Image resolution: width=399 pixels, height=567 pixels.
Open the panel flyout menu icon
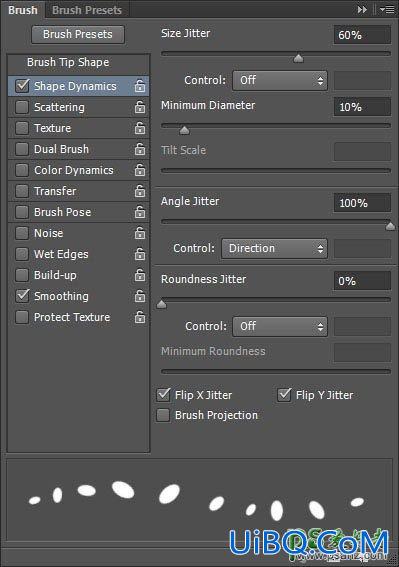click(x=387, y=10)
